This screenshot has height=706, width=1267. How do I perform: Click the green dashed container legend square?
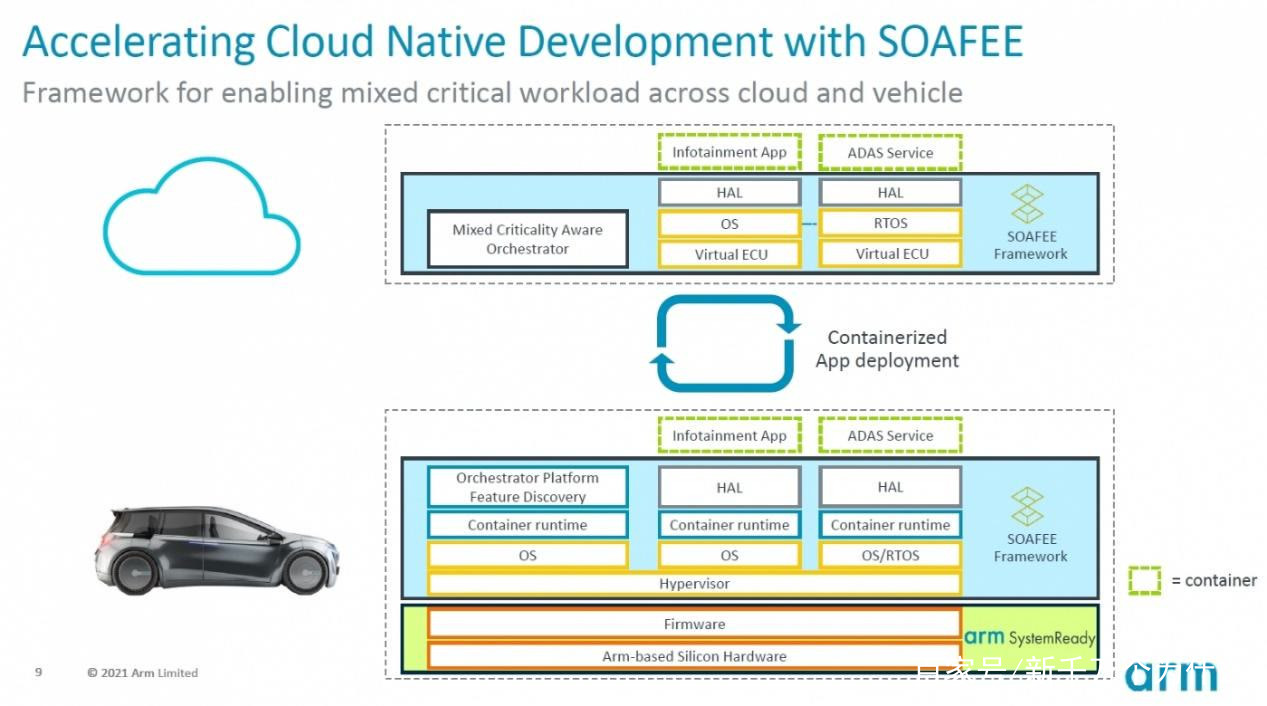(x=1144, y=580)
